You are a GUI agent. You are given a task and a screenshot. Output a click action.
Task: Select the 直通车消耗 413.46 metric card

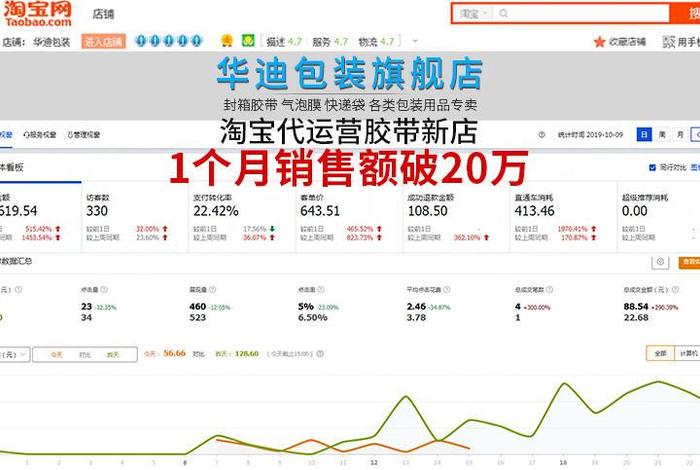(564, 217)
